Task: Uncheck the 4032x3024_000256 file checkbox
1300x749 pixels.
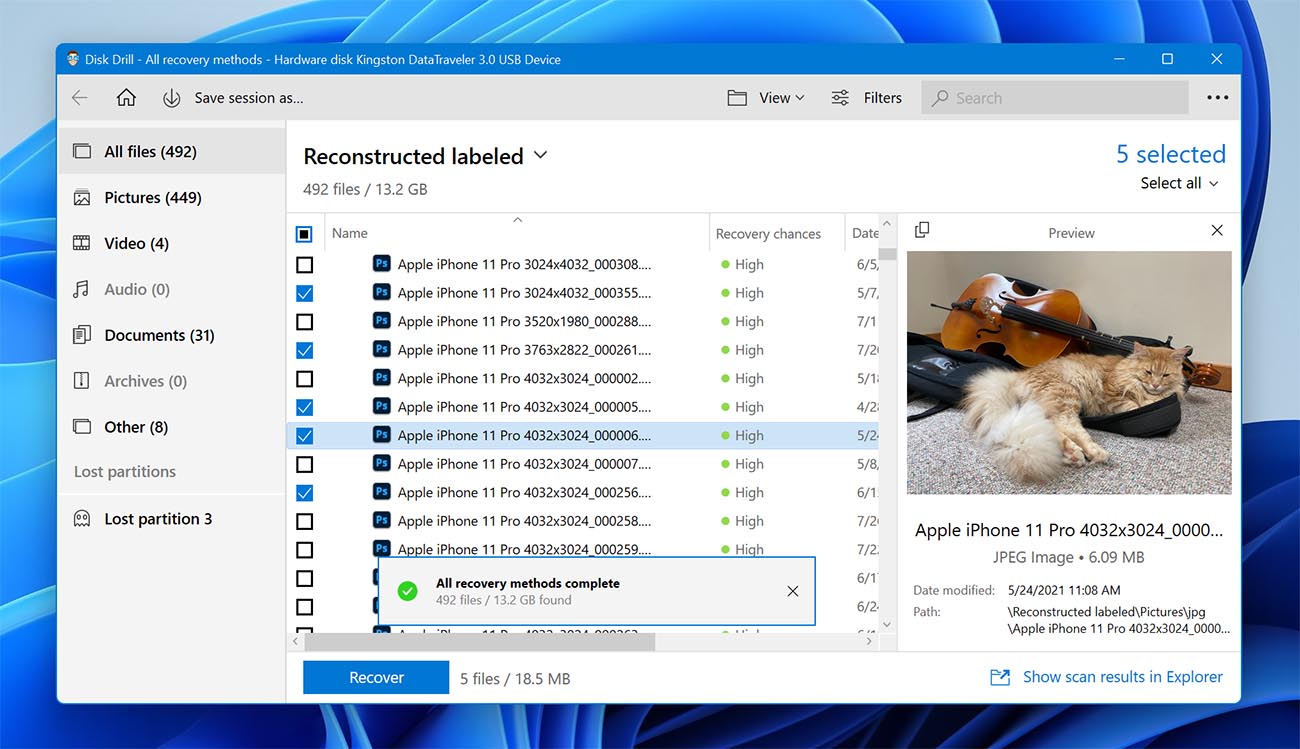Action: tap(304, 493)
